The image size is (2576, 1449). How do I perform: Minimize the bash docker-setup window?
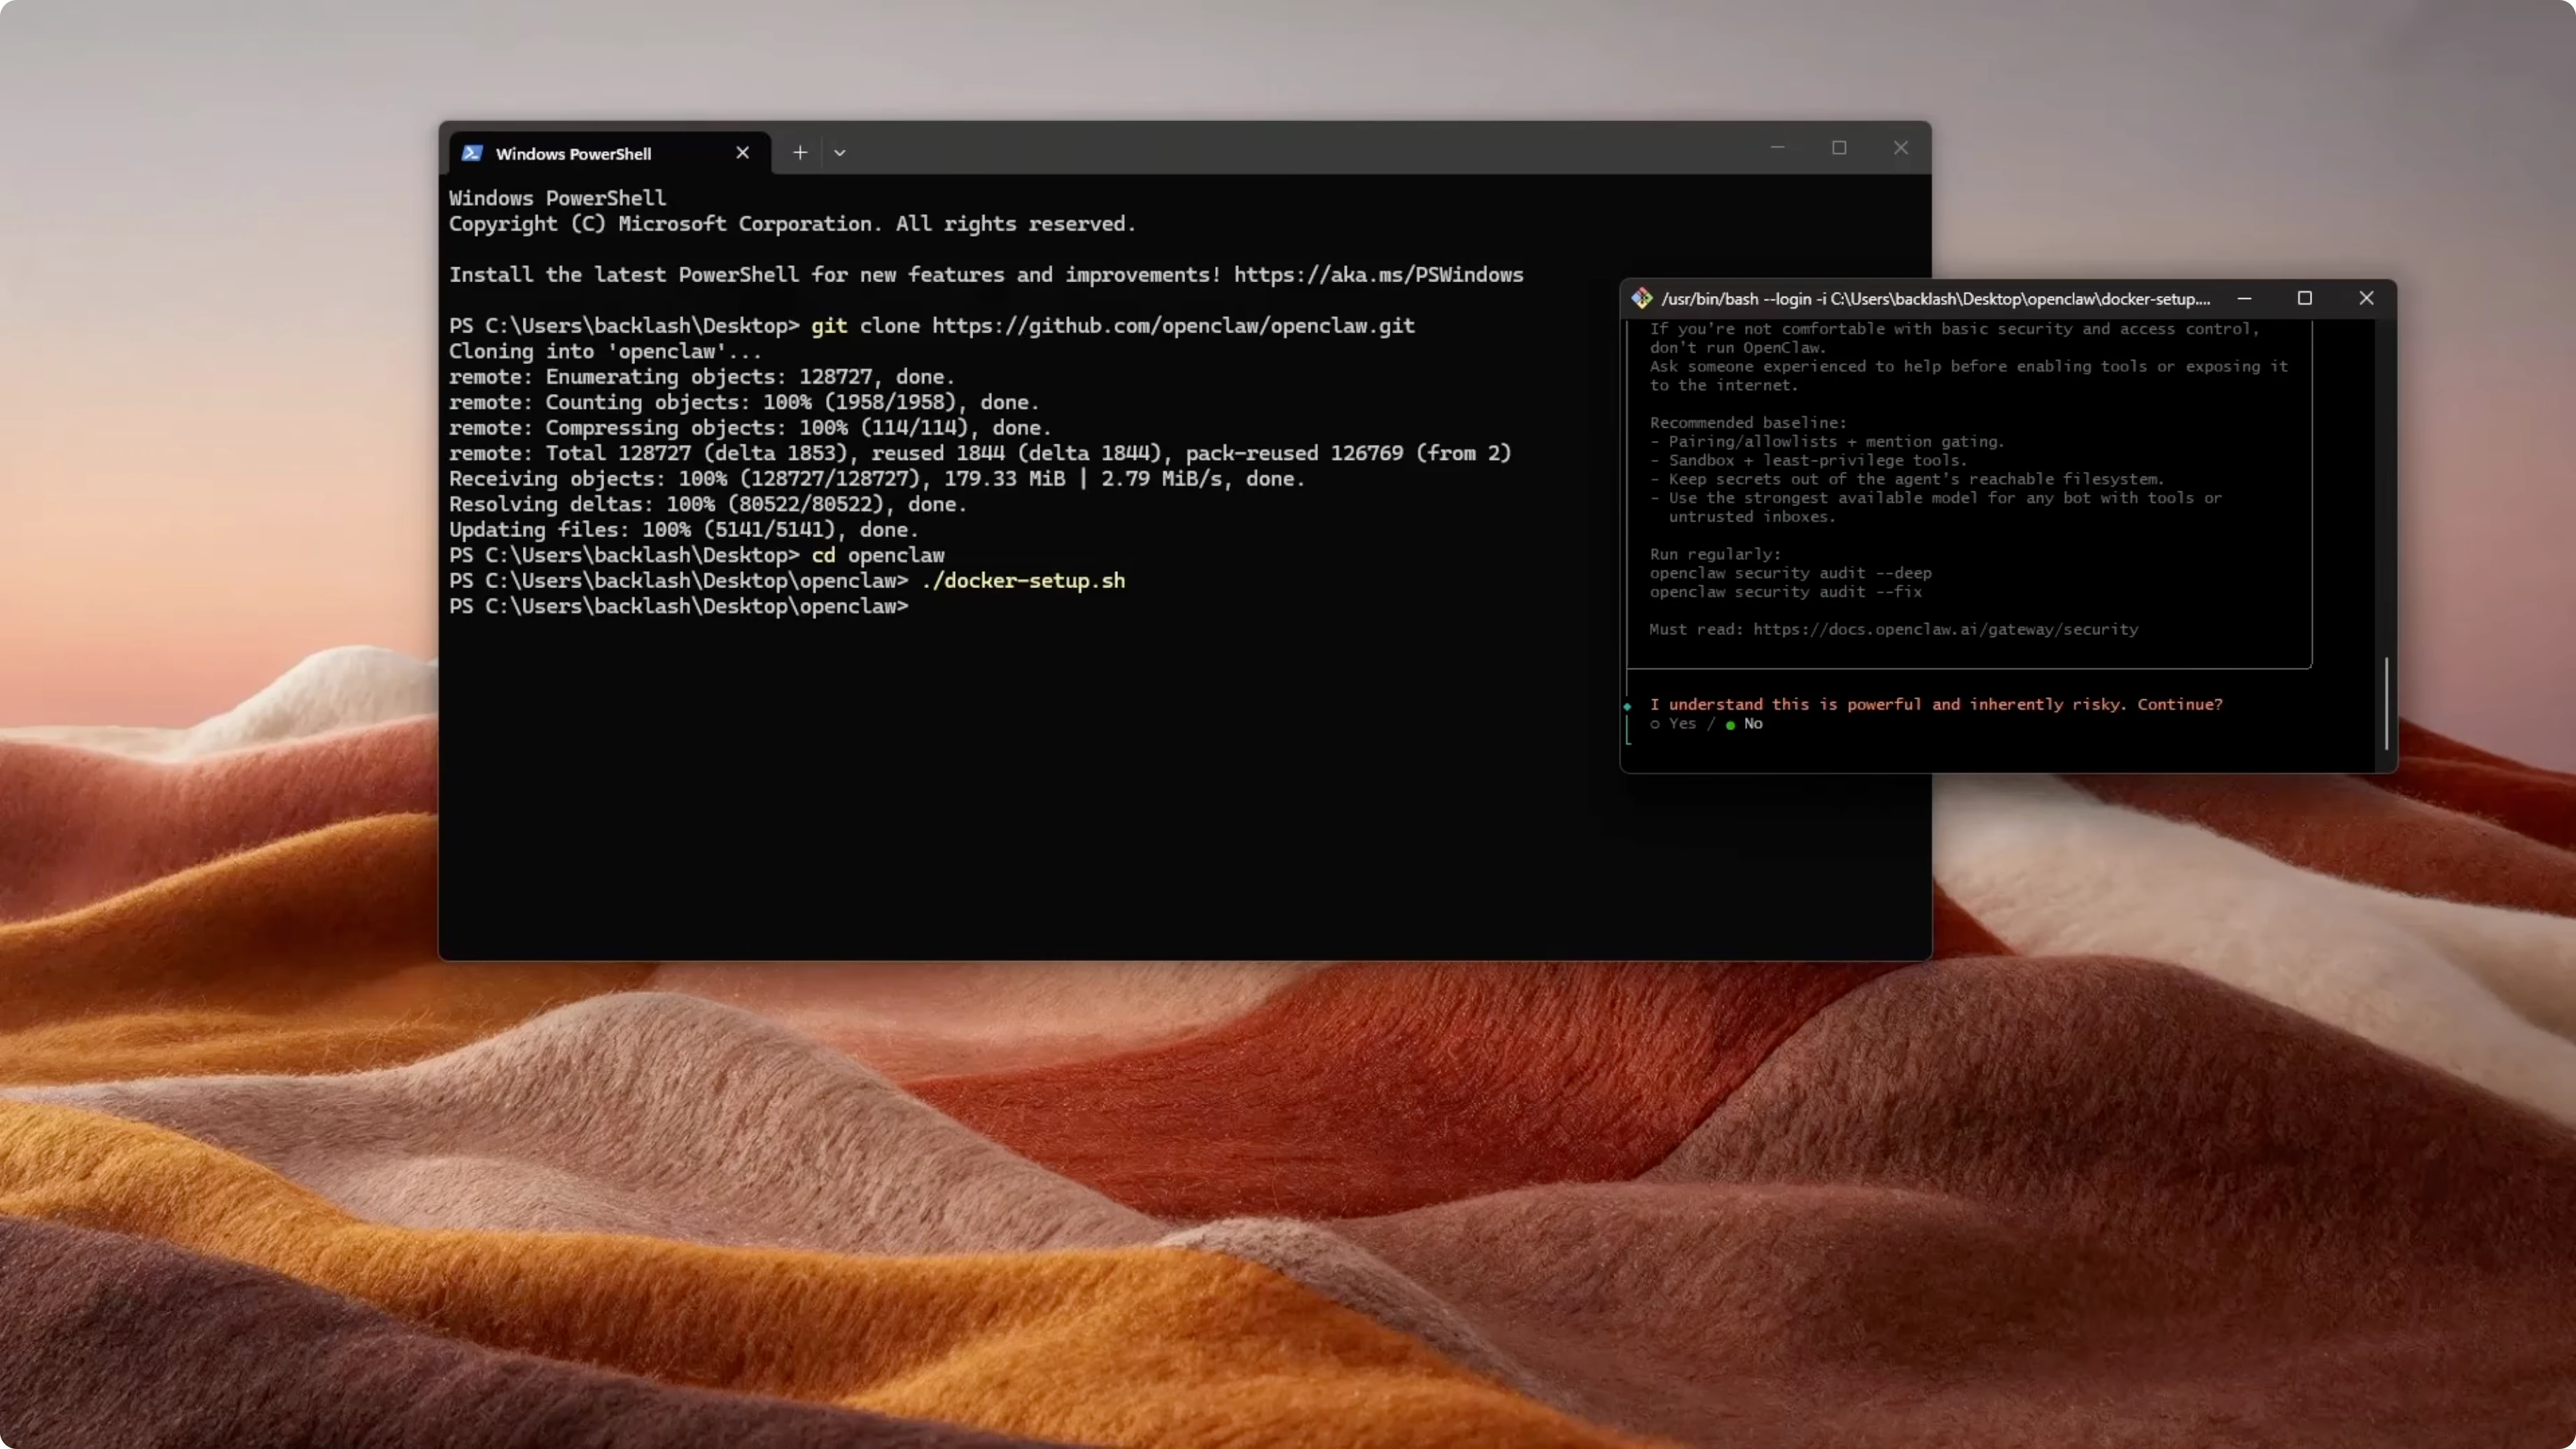tap(2244, 299)
